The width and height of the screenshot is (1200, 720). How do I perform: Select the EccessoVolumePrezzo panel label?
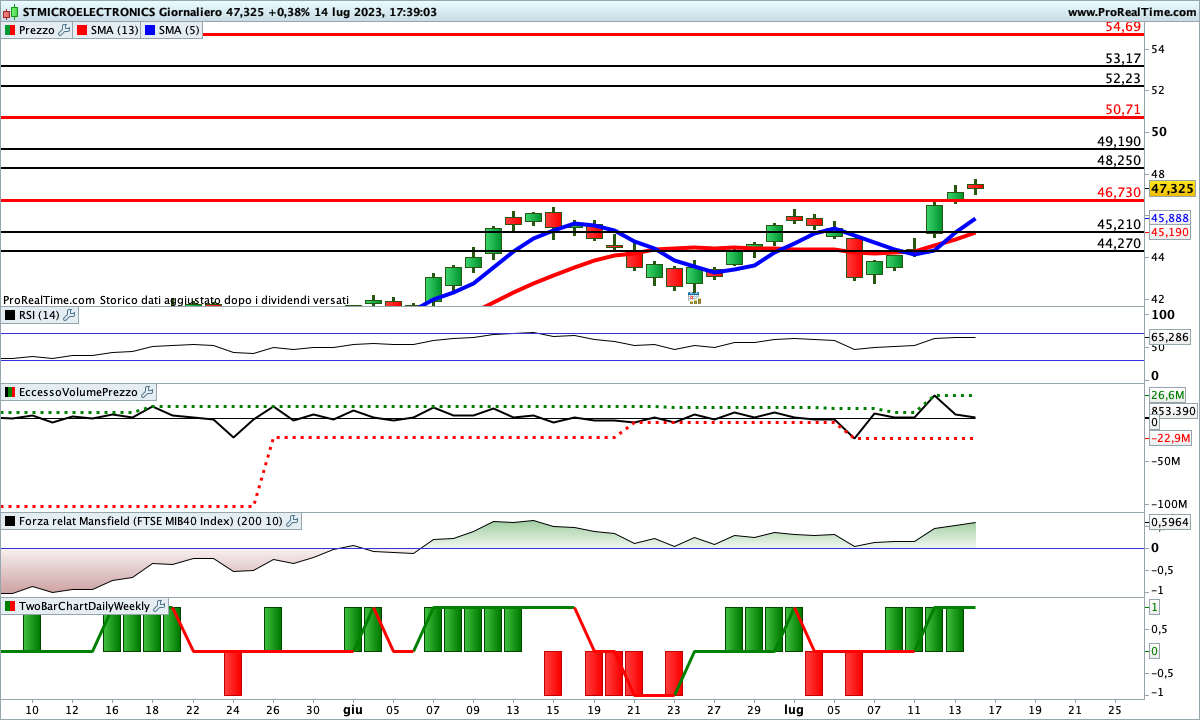[x=78, y=392]
